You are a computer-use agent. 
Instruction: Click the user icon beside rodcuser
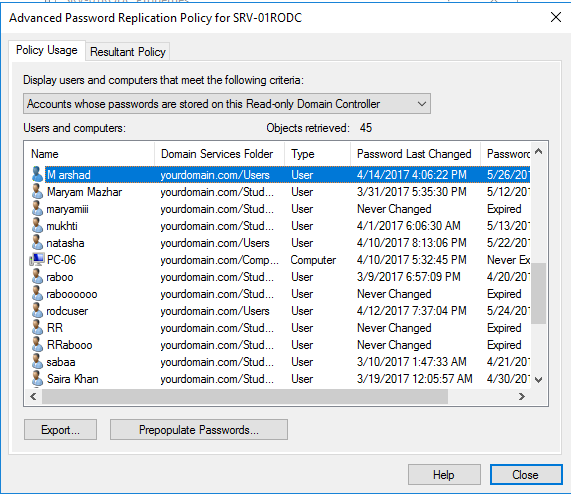[37, 311]
